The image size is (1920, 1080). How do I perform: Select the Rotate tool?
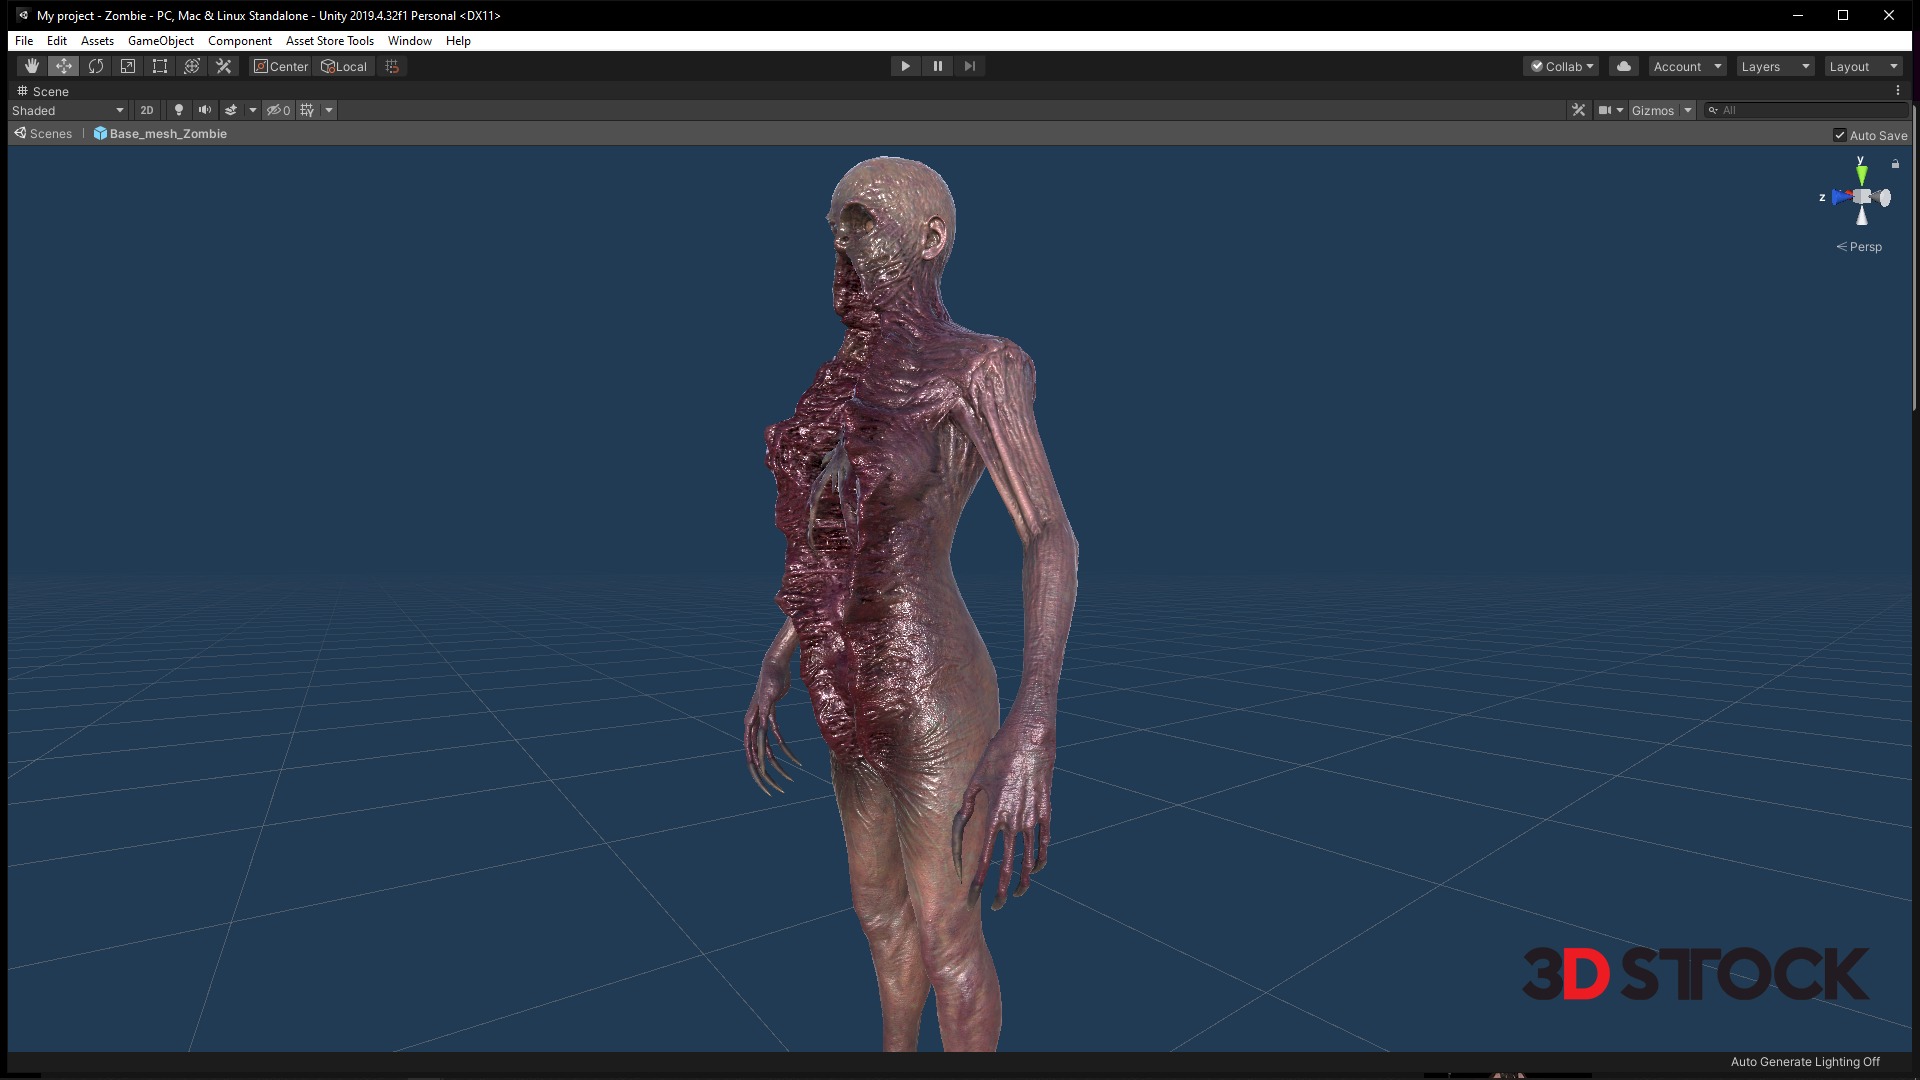pos(96,66)
